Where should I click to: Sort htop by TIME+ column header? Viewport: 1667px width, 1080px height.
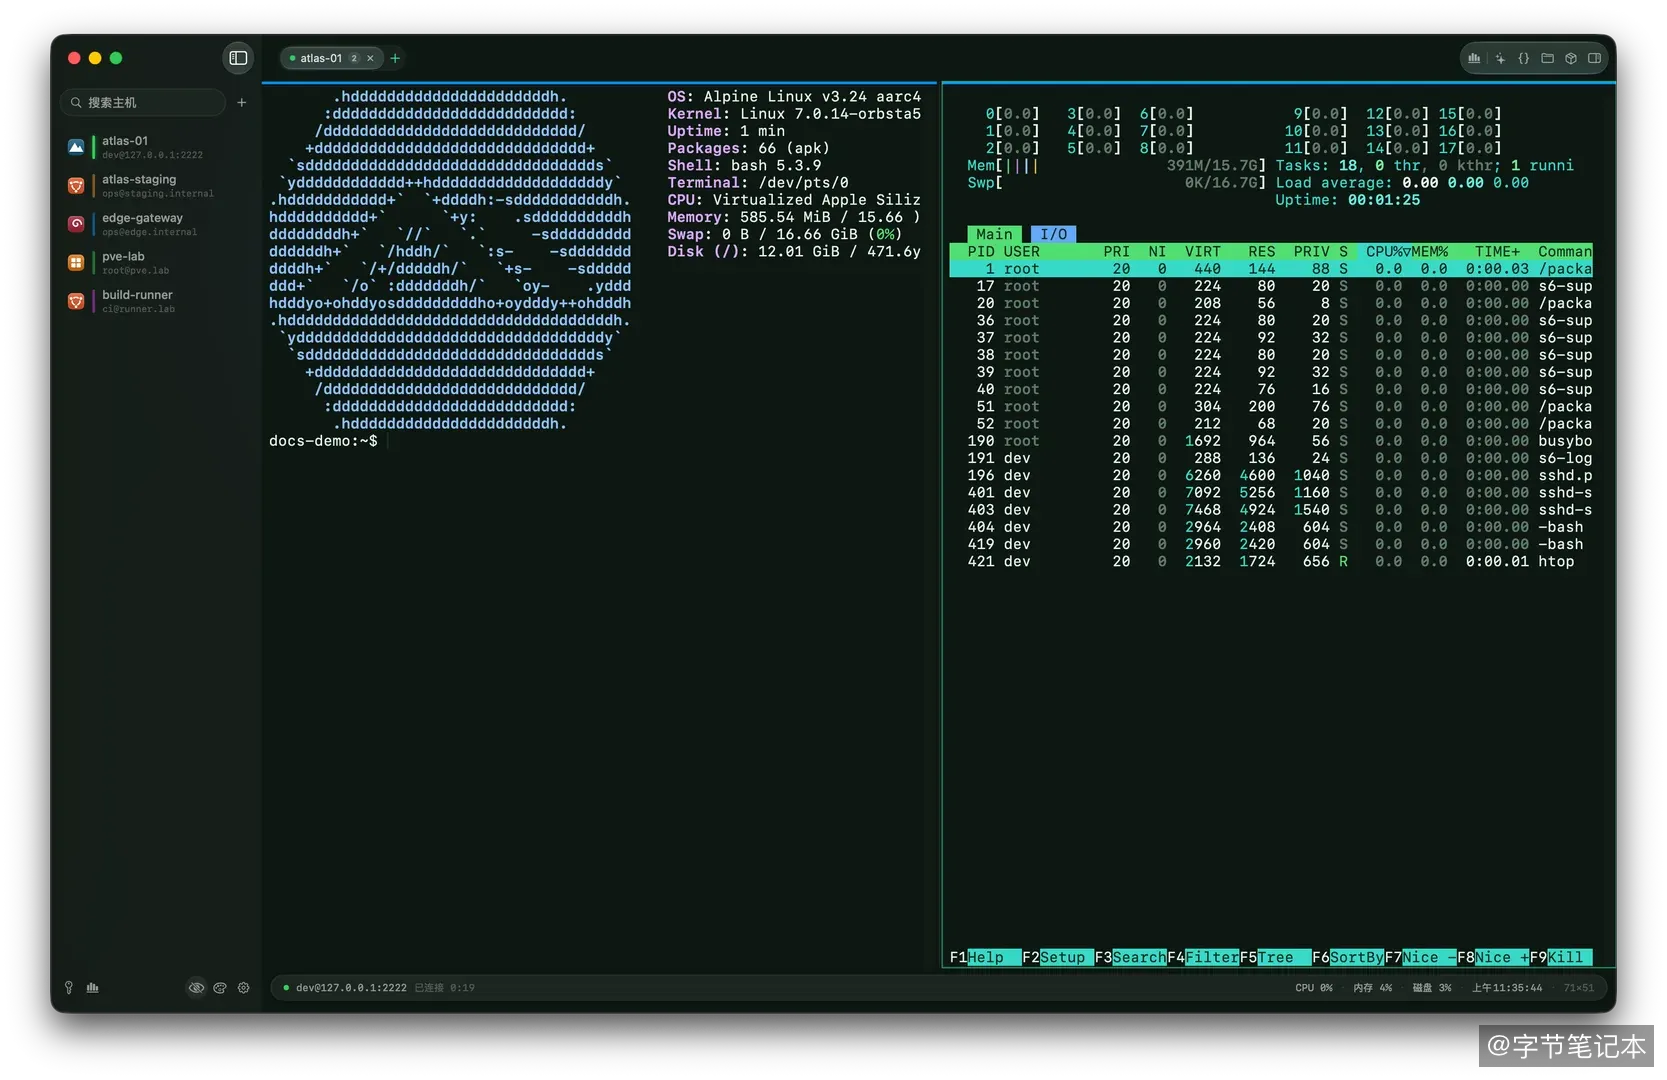[x=1497, y=251]
